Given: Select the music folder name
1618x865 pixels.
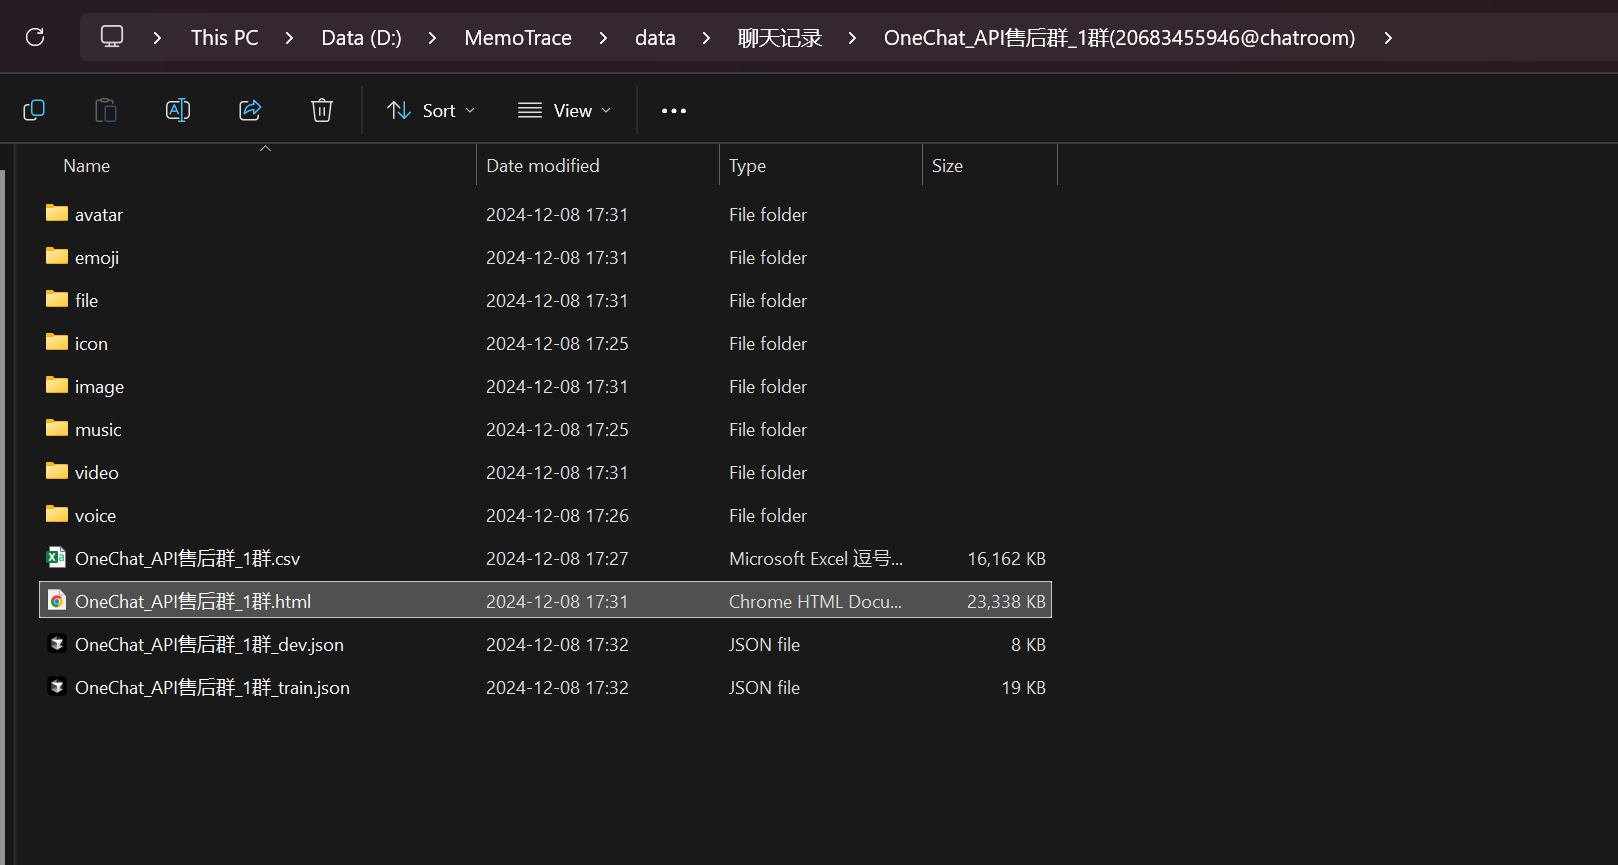Looking at the screenshot, I should click(98, 430).
